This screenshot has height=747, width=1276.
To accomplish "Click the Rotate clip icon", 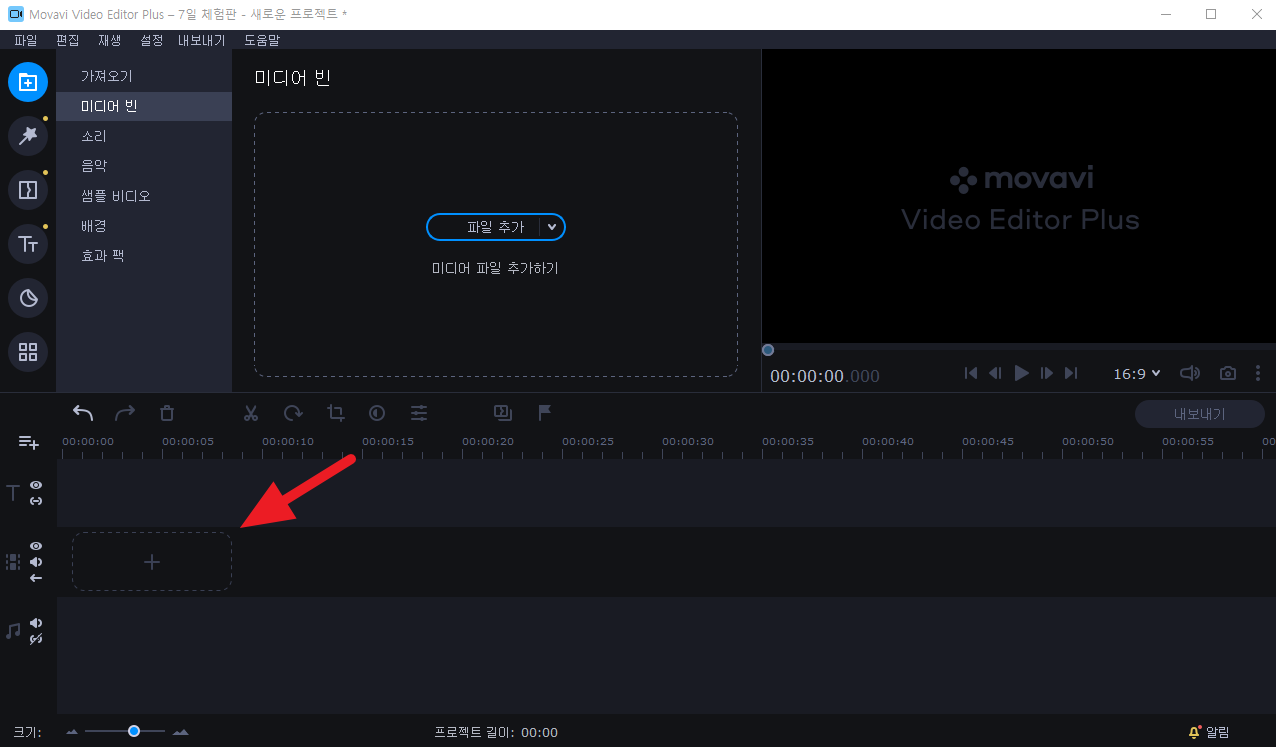I will coord(293,413).
